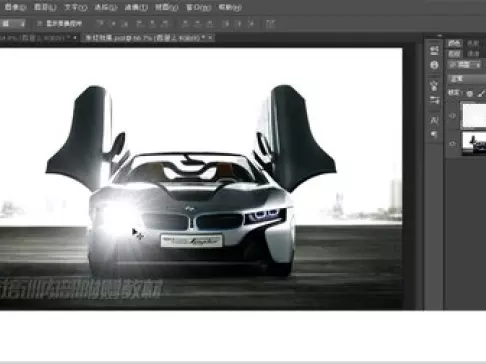Select the white top layer thumbnail
486x364 pixels.
(x=473, y=115)
